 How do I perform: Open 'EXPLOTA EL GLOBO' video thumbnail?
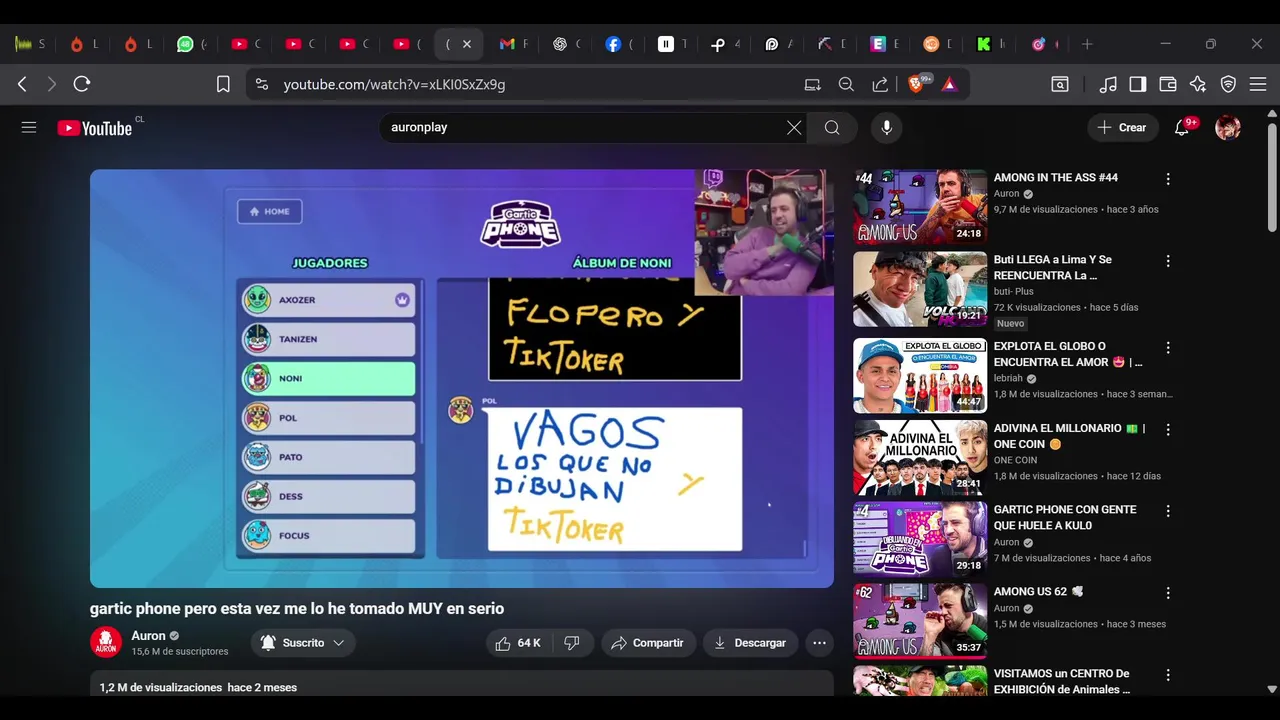920,375
